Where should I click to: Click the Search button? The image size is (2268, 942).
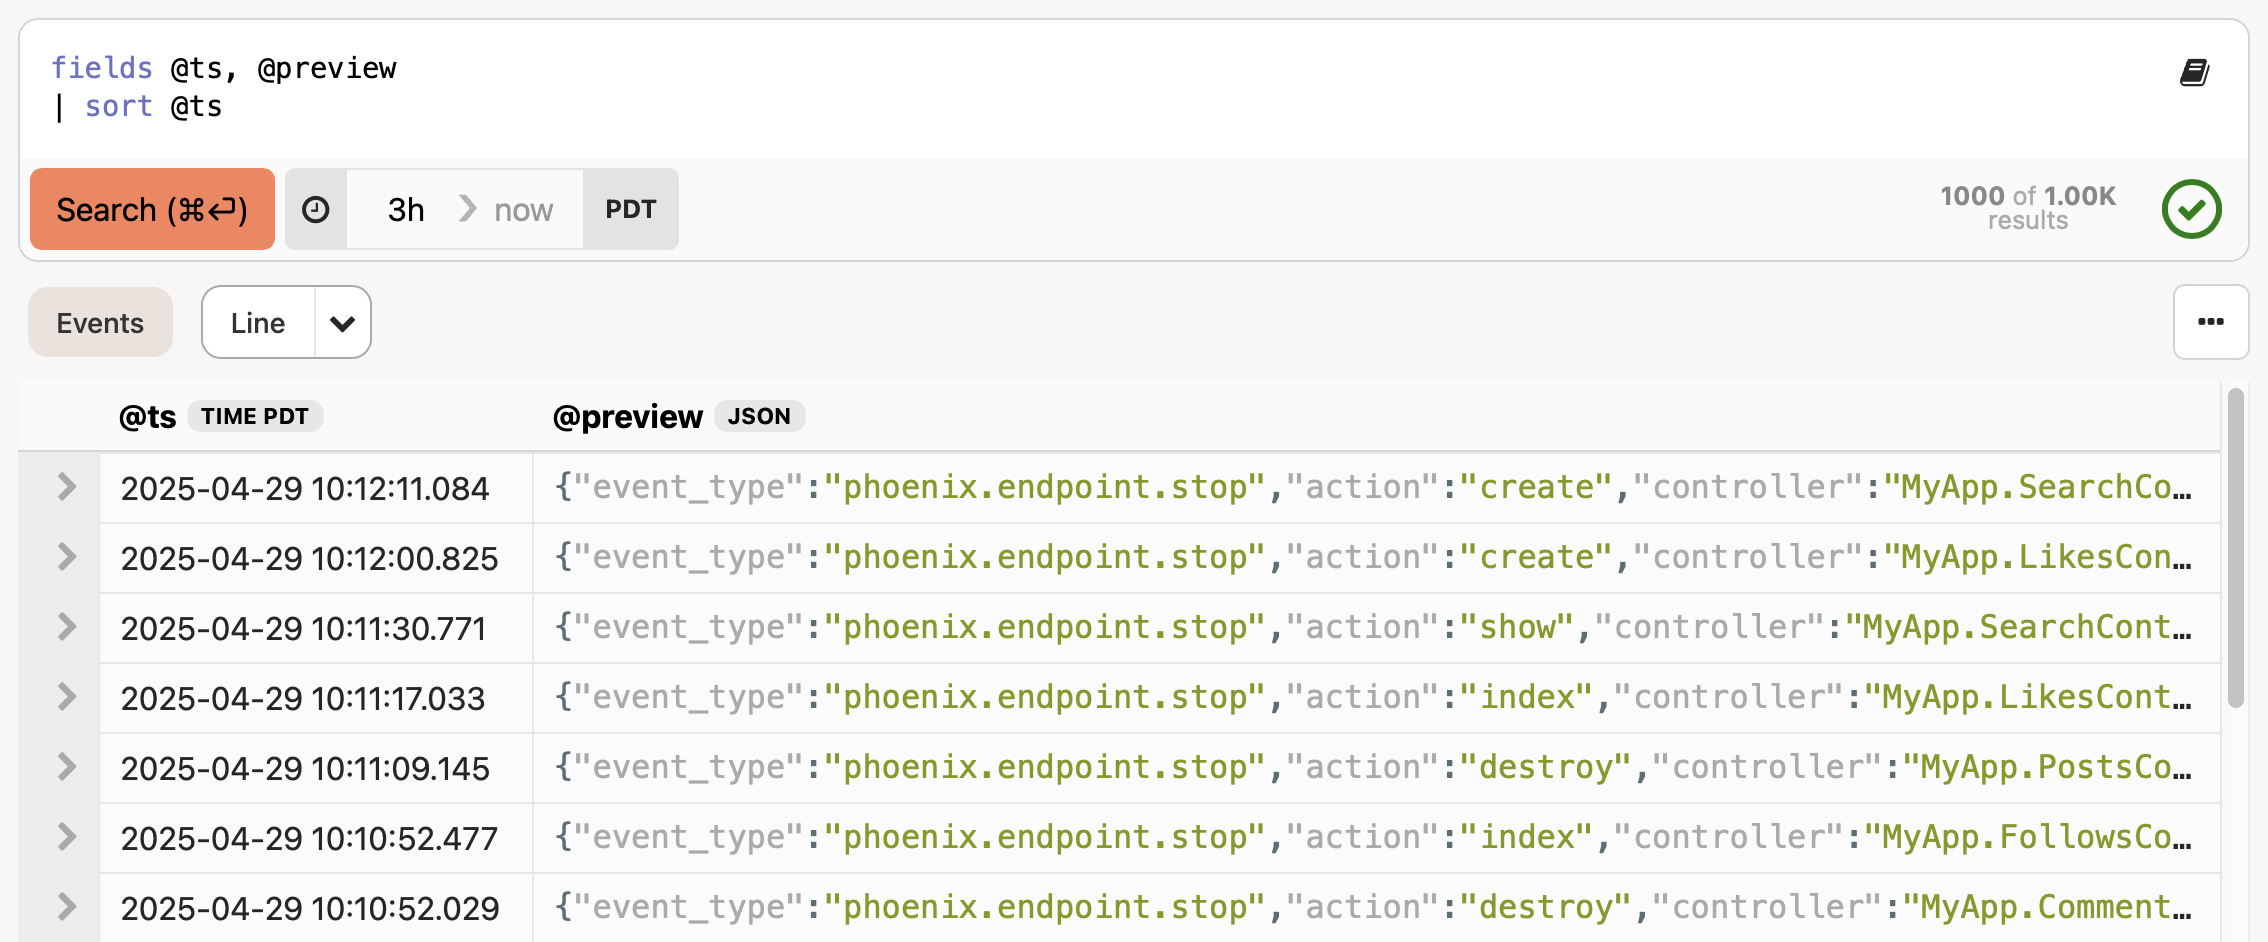point(152,209)
